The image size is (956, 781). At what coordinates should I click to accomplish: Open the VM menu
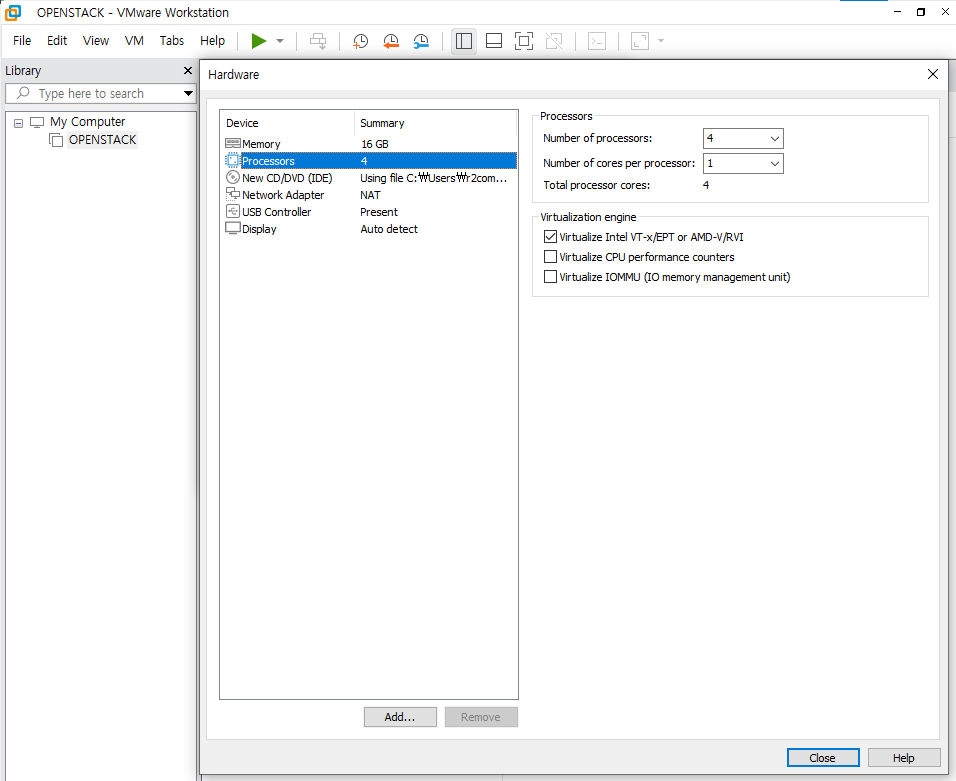click(134, 41)
